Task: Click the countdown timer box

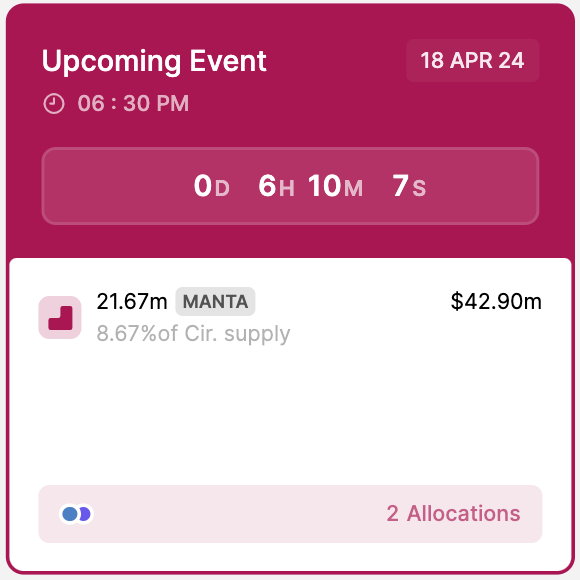Action: [x=290, y=186]
